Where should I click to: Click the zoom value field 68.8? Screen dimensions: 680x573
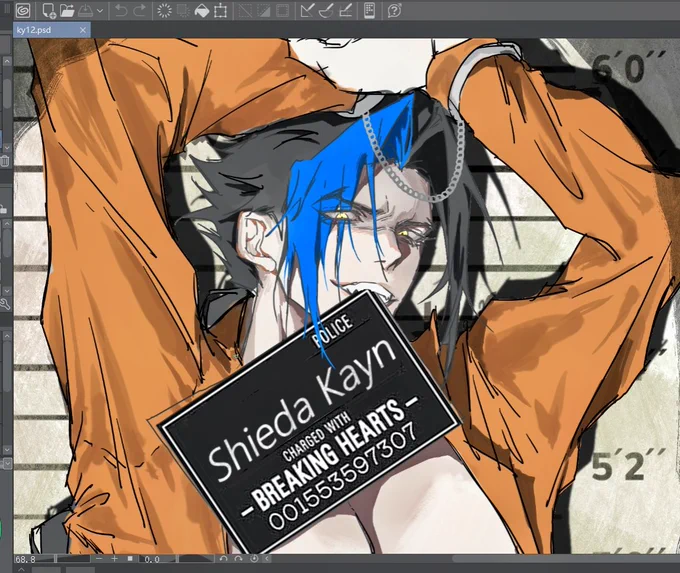tap(26, 559)
